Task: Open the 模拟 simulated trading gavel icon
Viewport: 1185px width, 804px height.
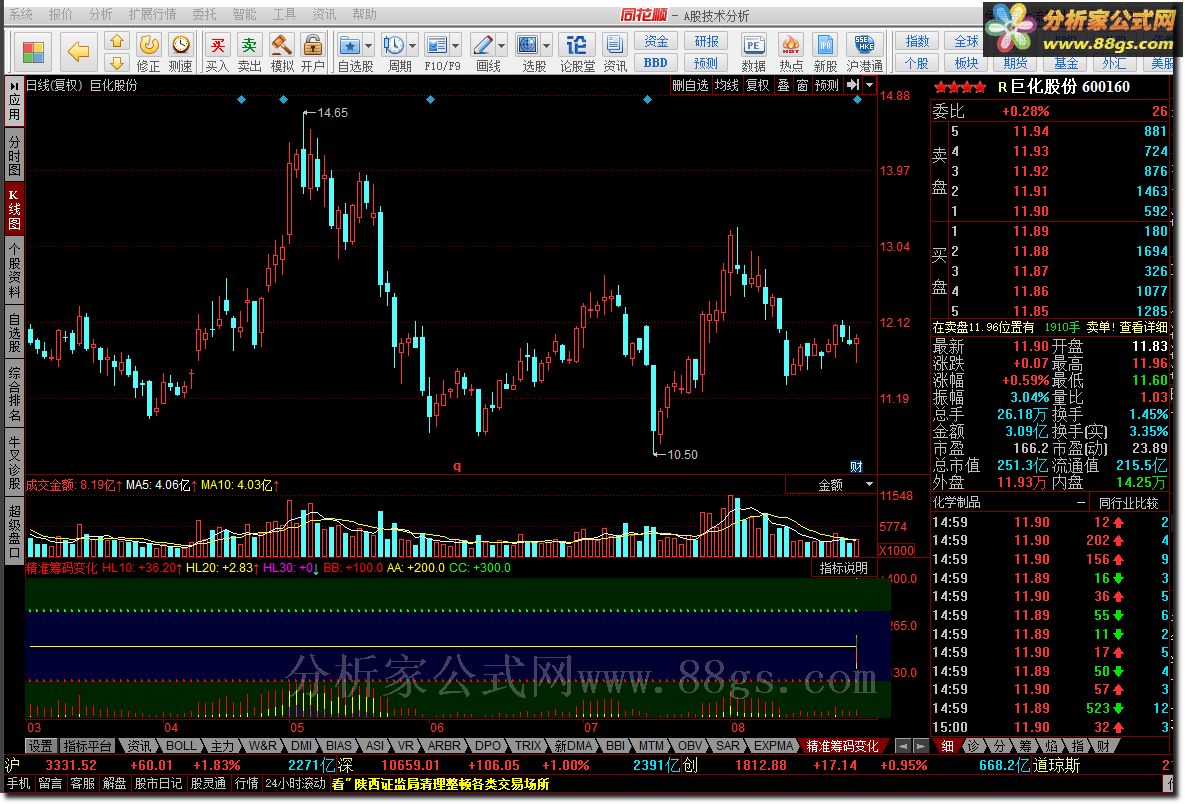Action: pyautogui.click(x=281, y=52)
